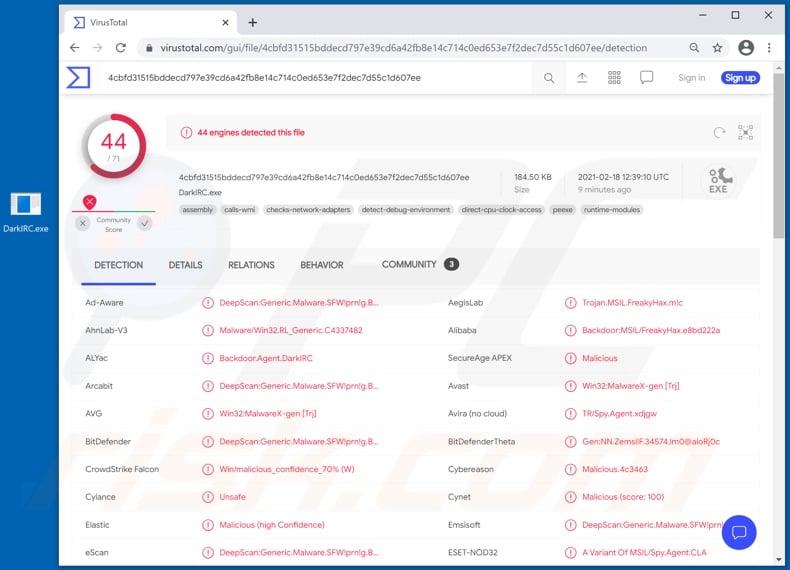Click the ESET-NOD32 engine name
790x570 pixels.
click(473, 552)
